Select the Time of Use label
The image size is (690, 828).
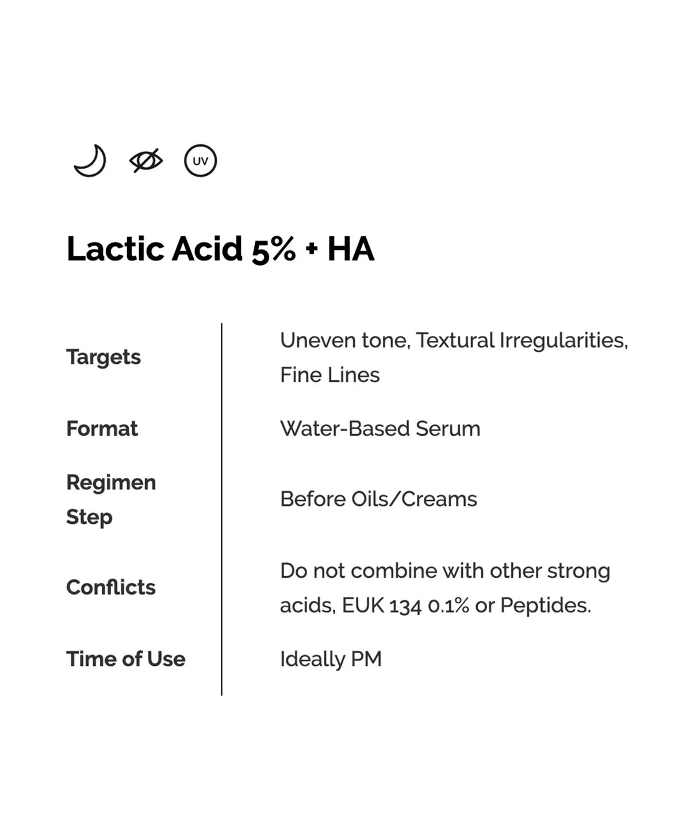[126, 659]
